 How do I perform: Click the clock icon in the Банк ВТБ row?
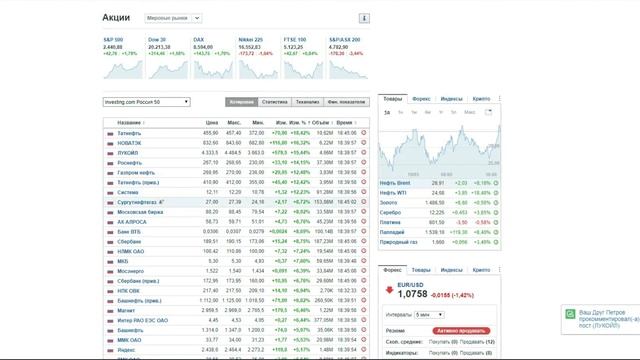364,231
